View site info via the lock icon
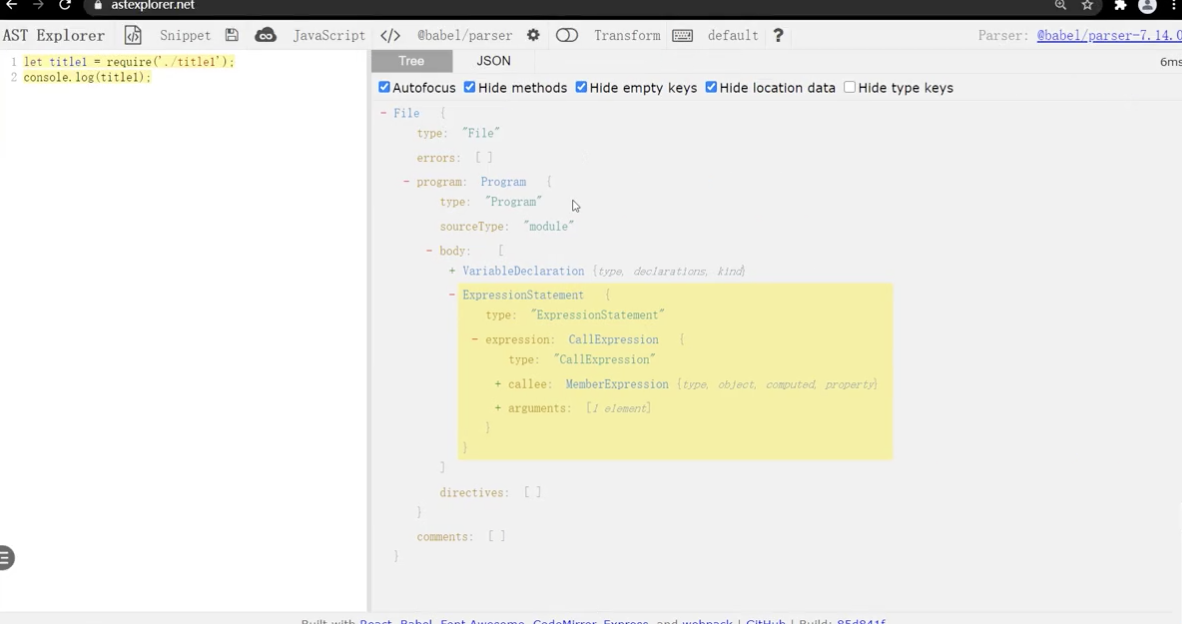1182x624 pixels. [x=98, y=5]
